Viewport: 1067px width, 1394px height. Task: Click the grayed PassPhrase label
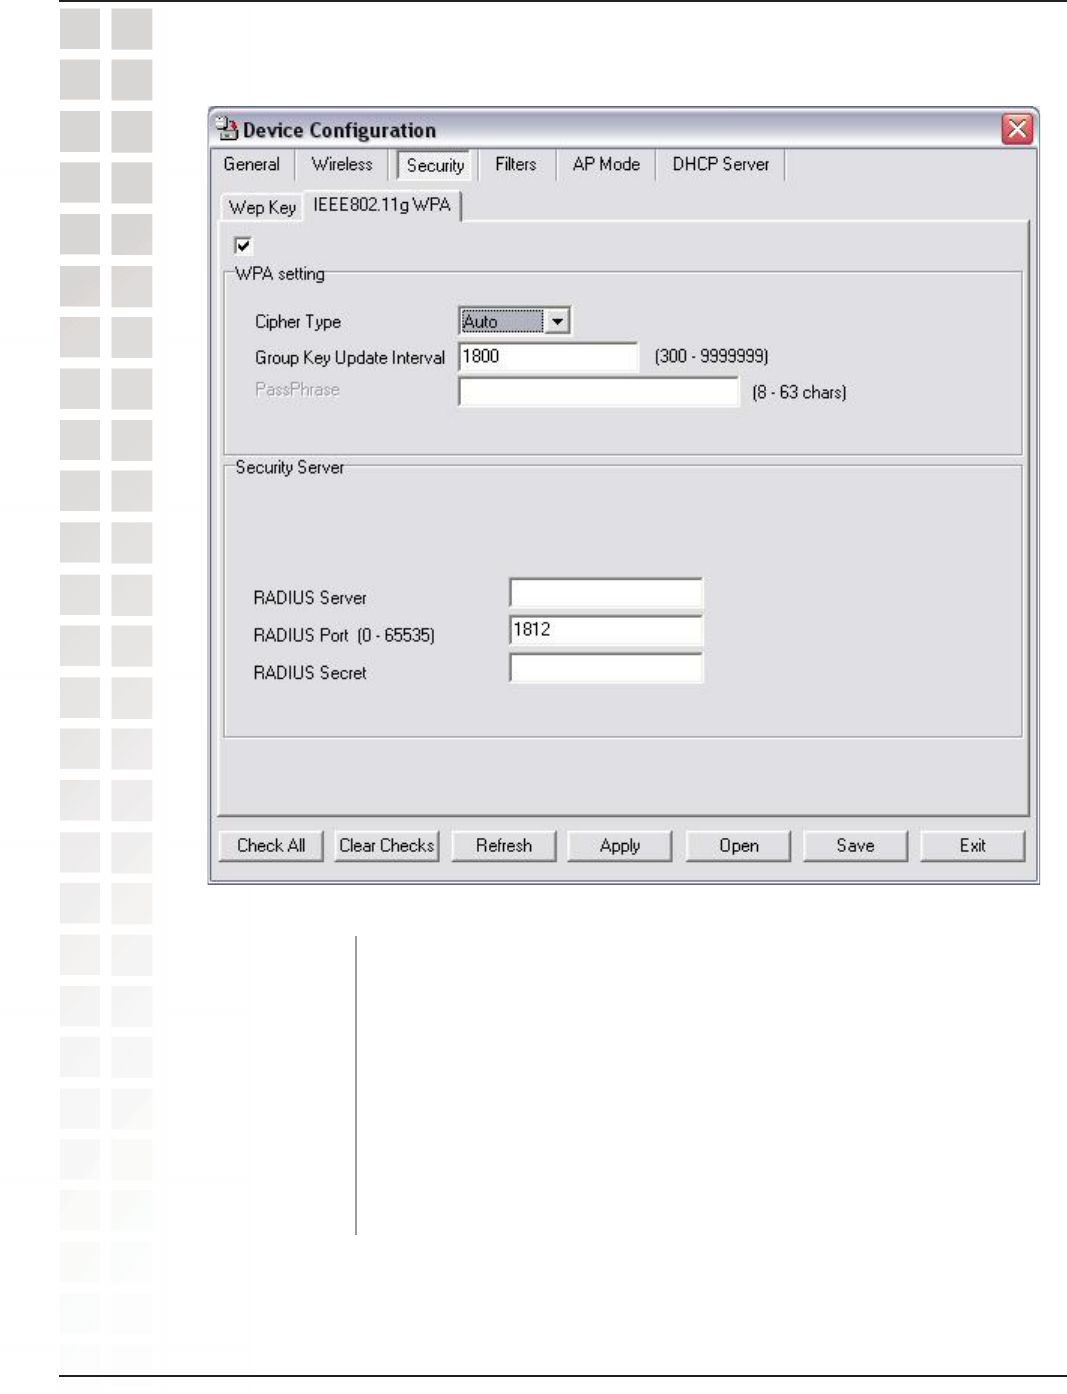click(x=297, y=389)
